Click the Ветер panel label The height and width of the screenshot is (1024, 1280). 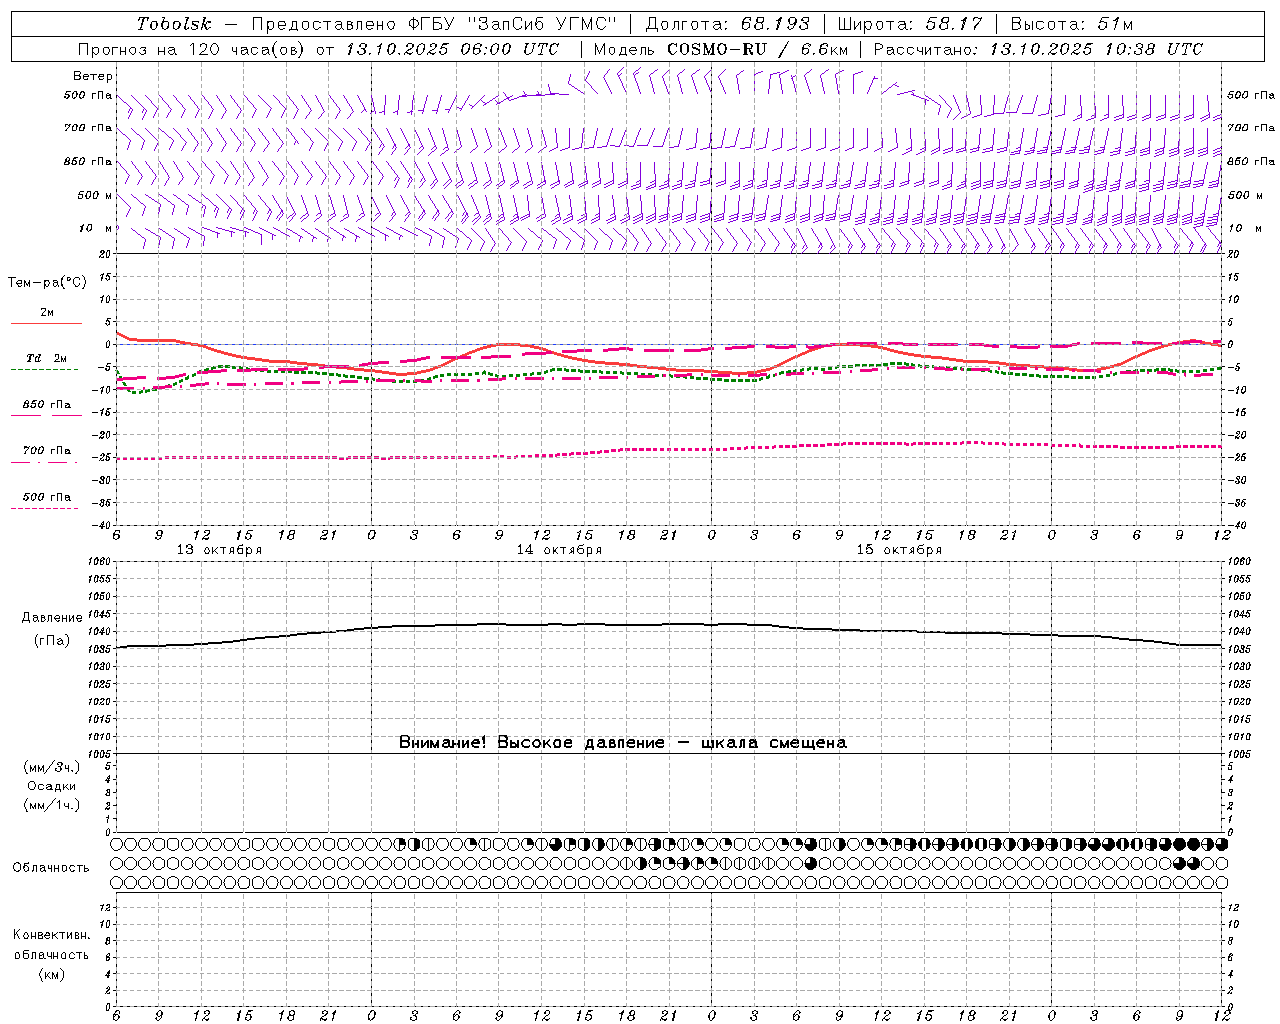click(x=93, y=76)
